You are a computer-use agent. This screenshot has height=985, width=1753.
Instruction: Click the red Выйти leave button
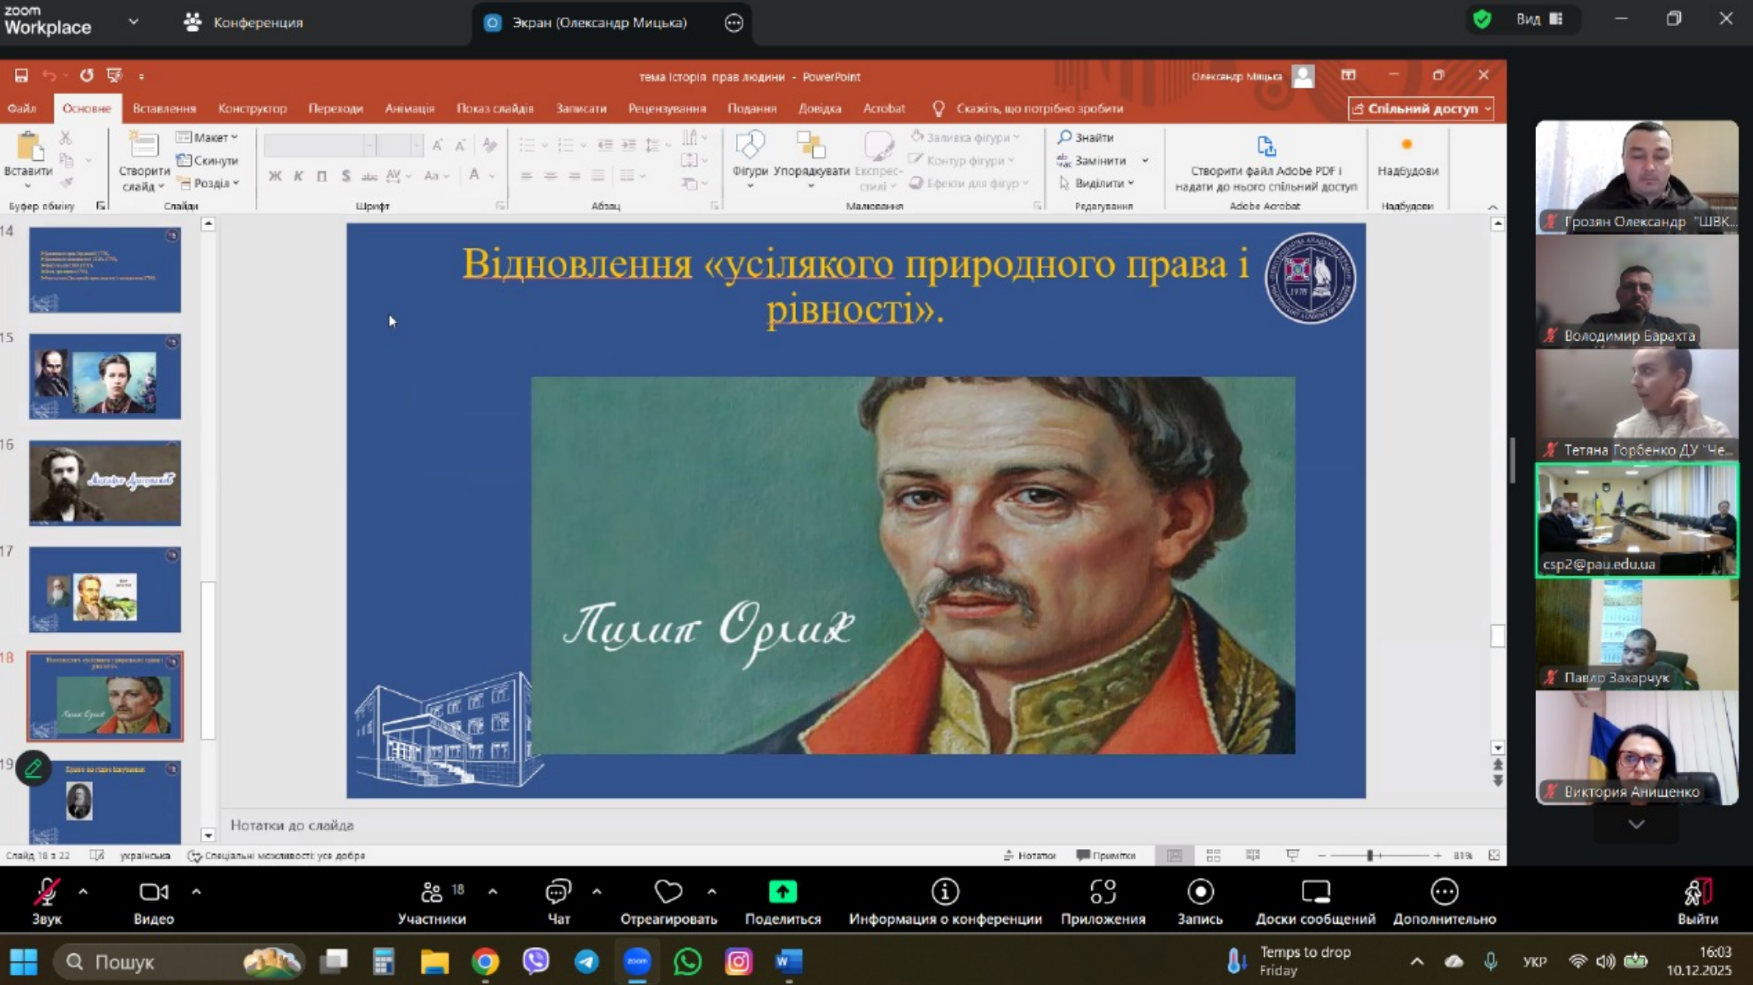tap(1697, 900)
